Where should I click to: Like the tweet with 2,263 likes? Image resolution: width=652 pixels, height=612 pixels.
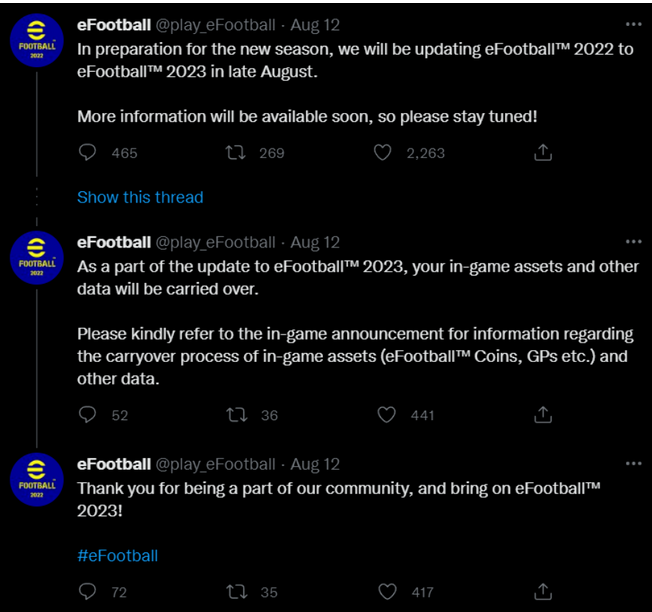[x=382, y=153]
